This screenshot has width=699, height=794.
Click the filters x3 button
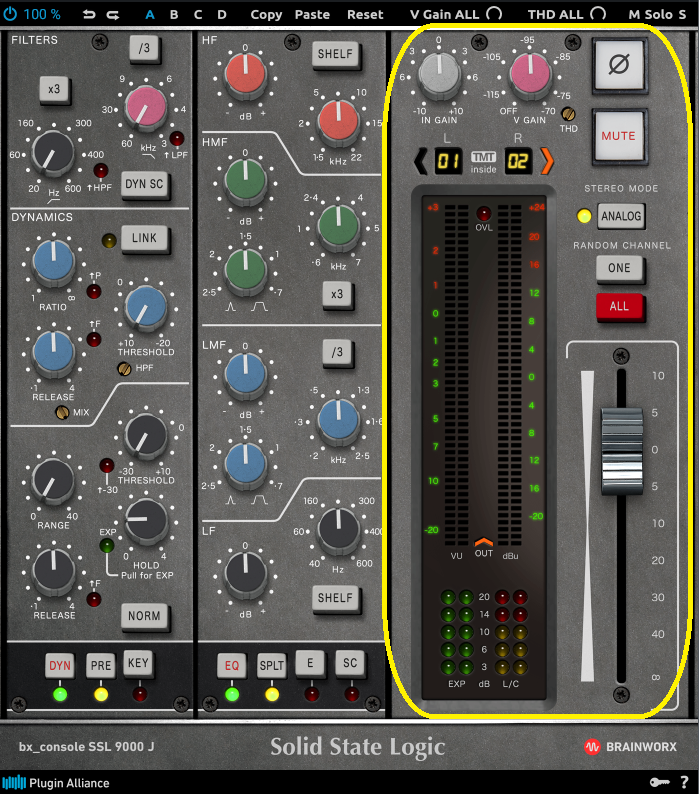pyautogui.click(x=54, y=89)
